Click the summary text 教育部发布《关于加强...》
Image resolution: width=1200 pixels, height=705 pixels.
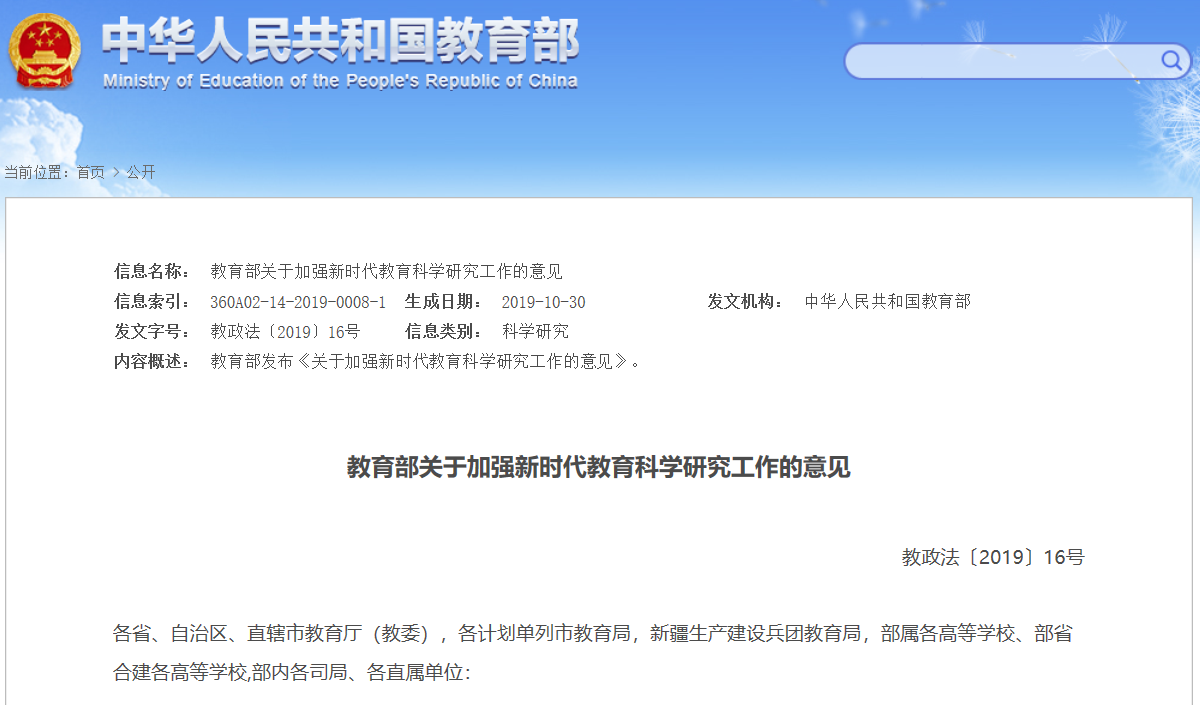point(425,361)
